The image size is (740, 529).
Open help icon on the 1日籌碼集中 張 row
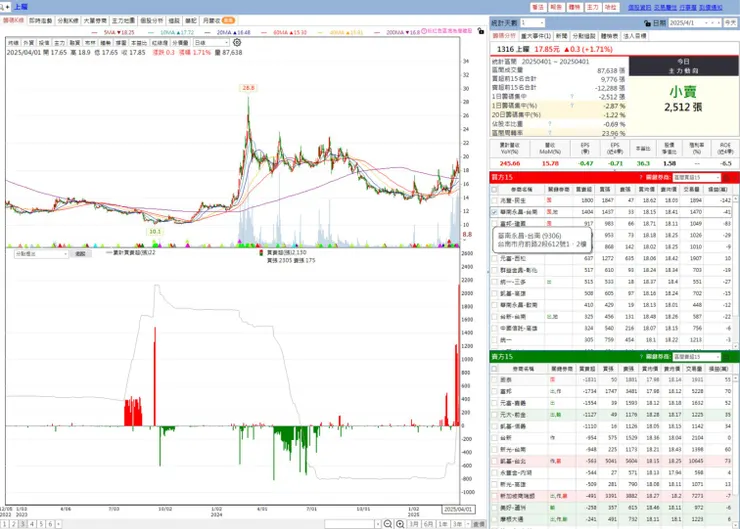[x=572, y=97]
